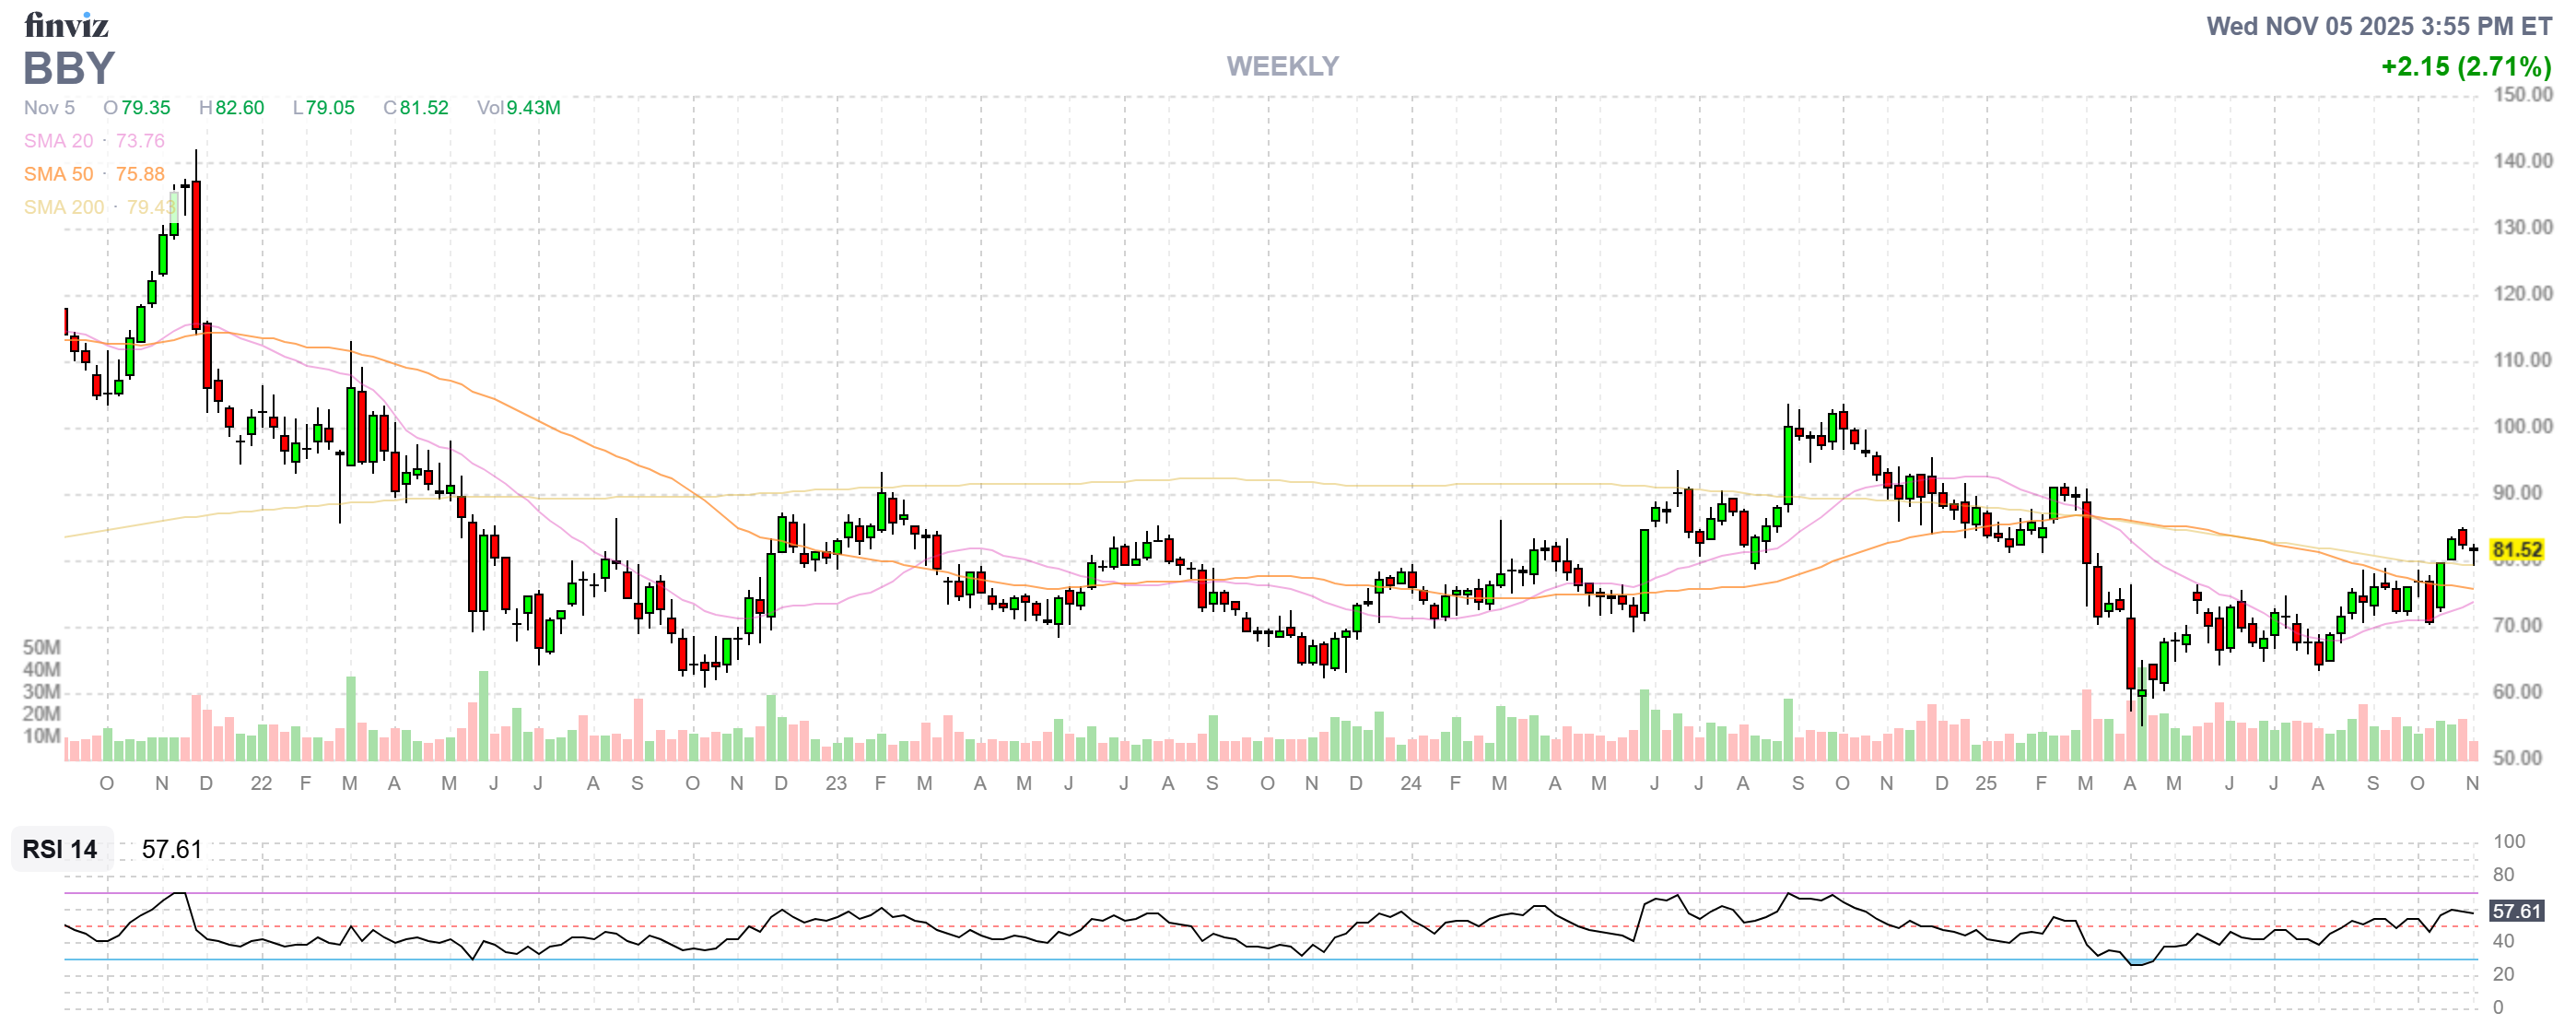Screen dimensions: 2576x1036
Task: Click the dark 57.61 RSI value tag
Action: coord(2516,911)
